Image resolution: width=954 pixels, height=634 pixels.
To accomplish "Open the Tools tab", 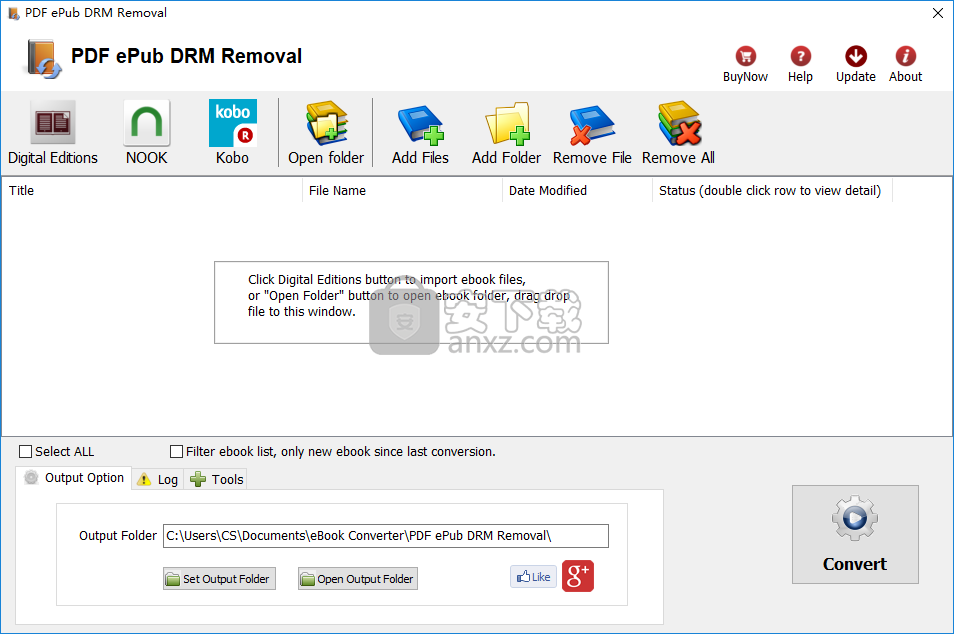I will click(216, 479).
